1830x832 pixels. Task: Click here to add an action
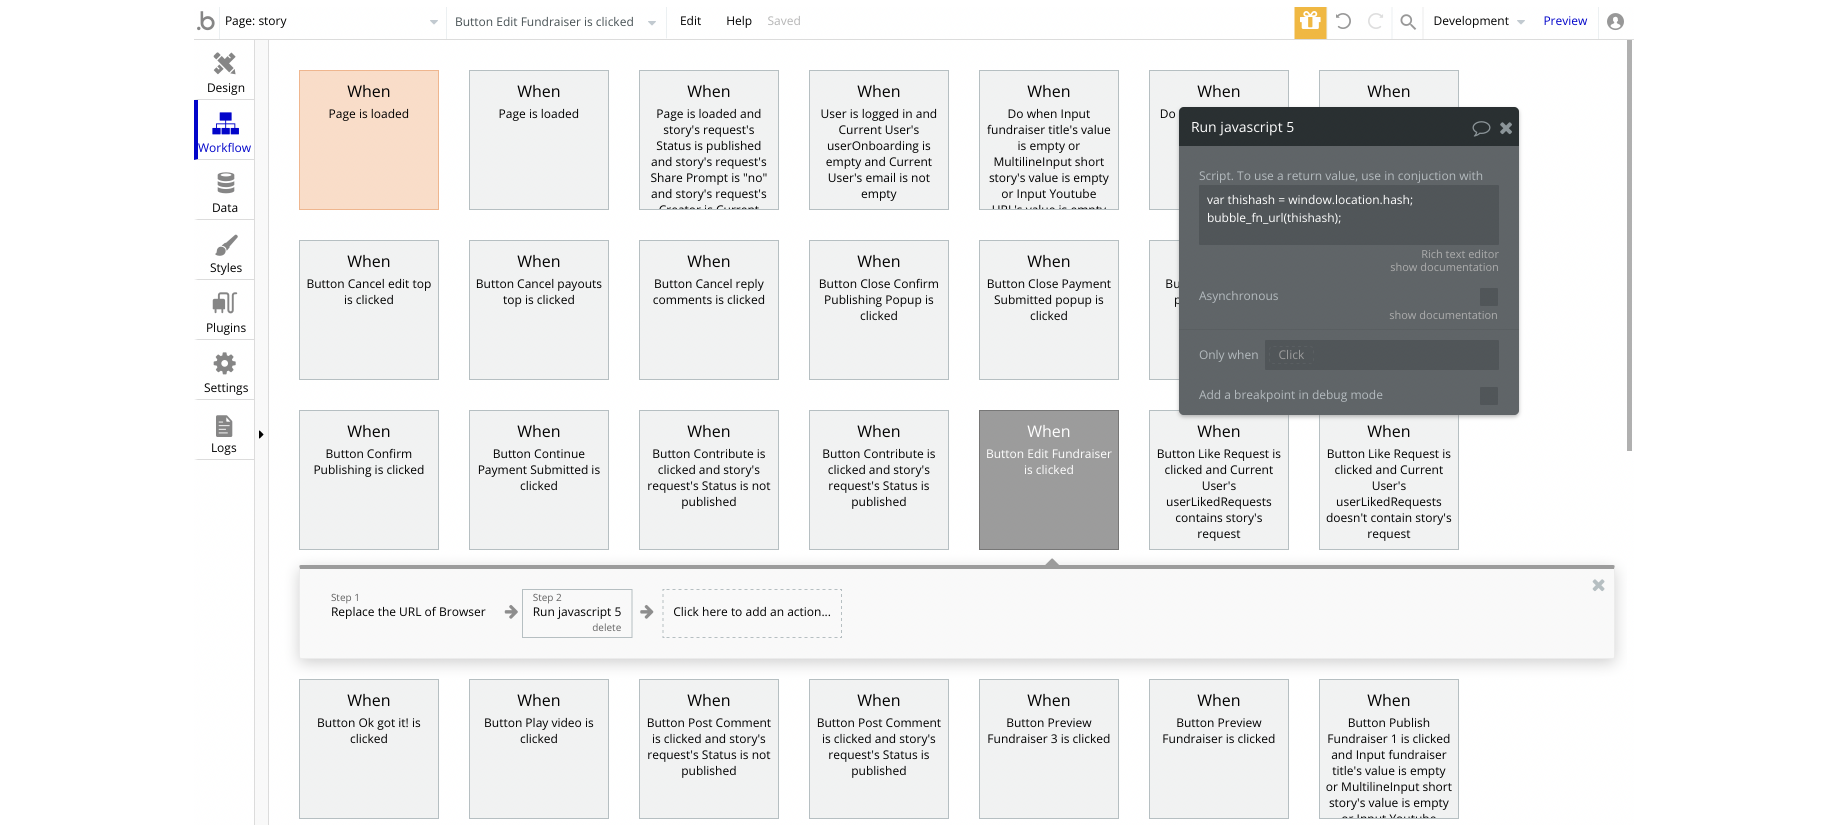[x=752, y=612]
